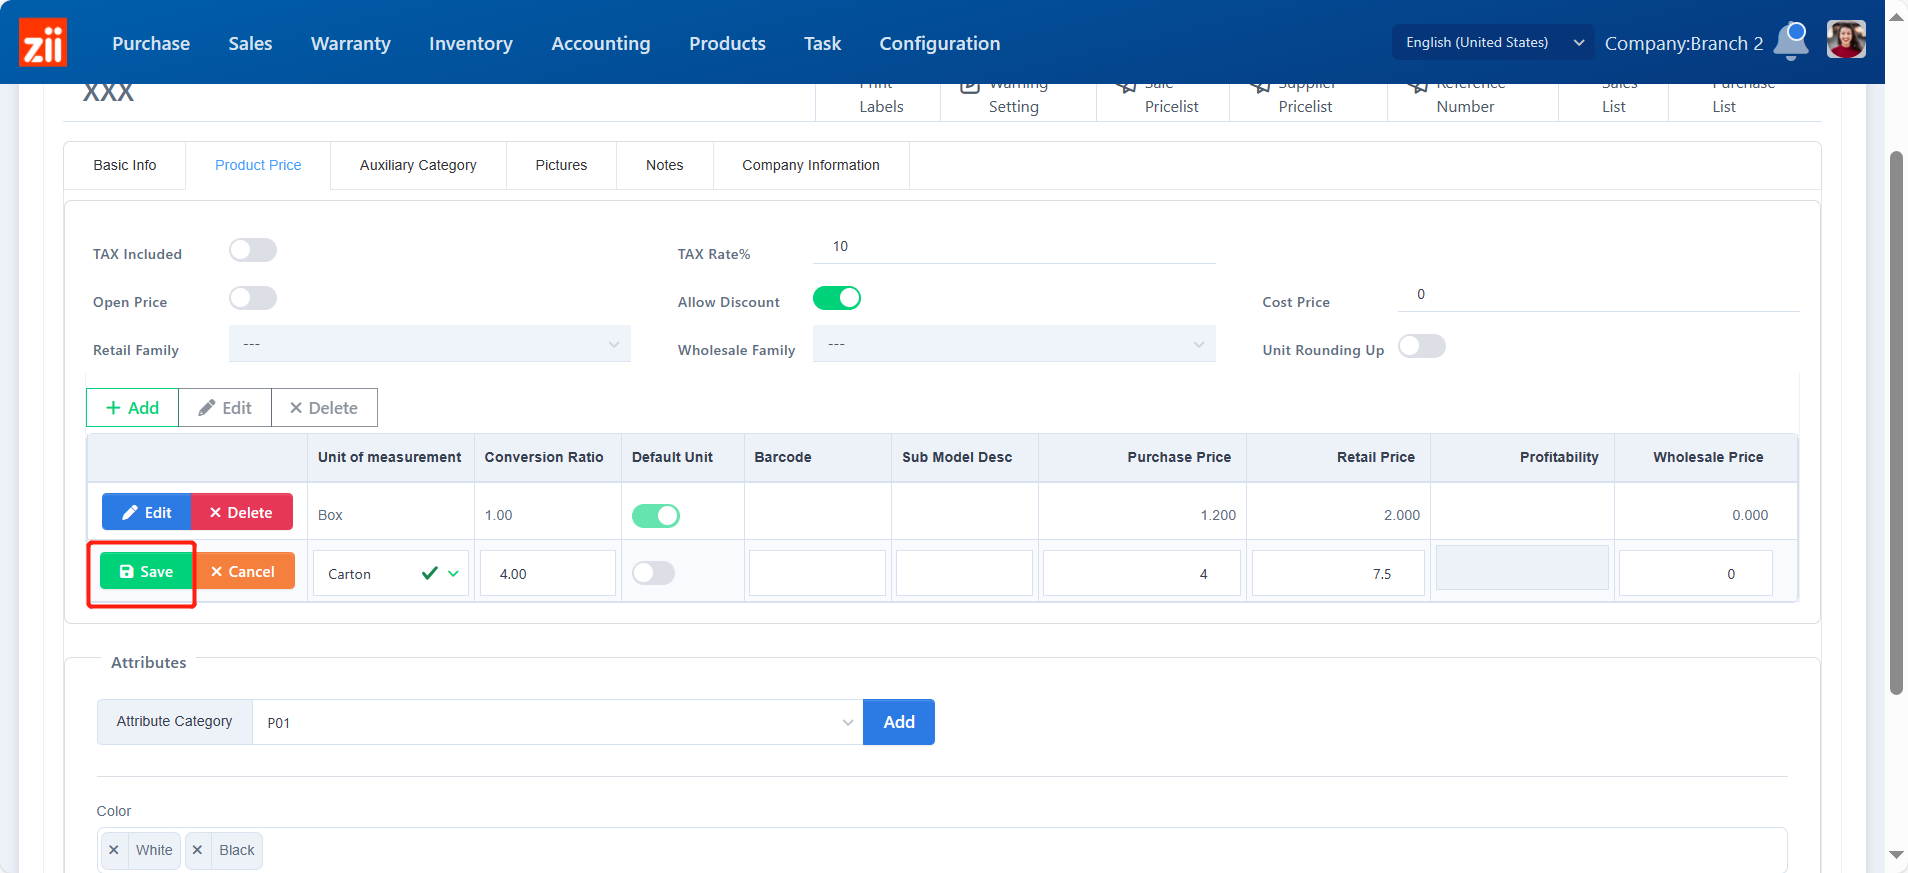The width and height of the screenshot is (1908, 873).
Task: Click Add above the units table
Action: click(133, 408)
